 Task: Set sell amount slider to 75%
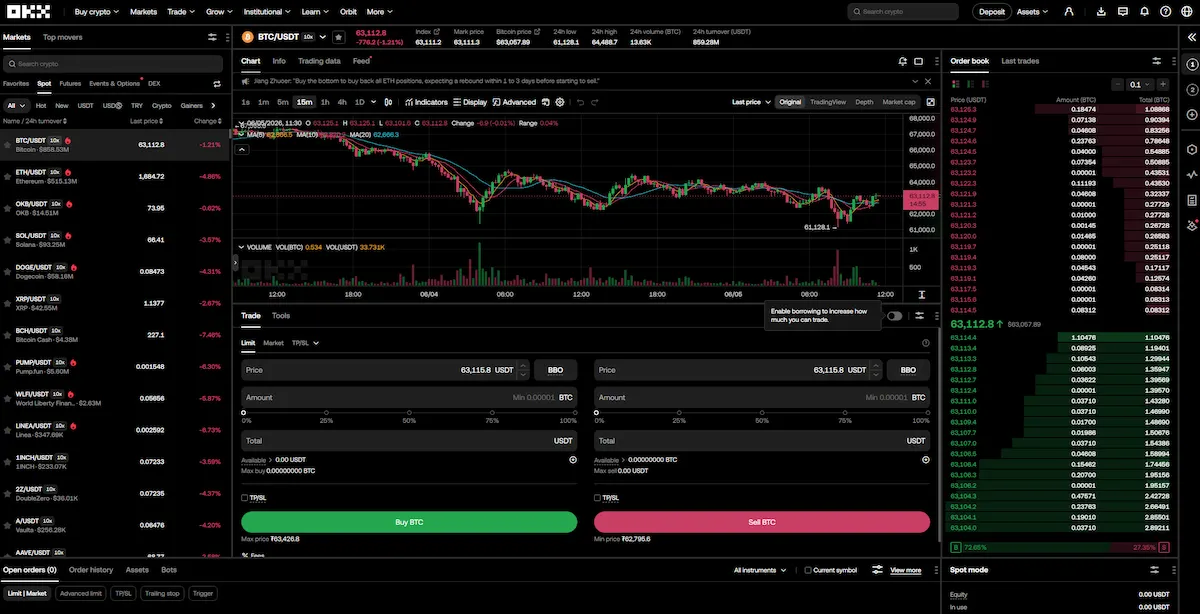point(845,412)
